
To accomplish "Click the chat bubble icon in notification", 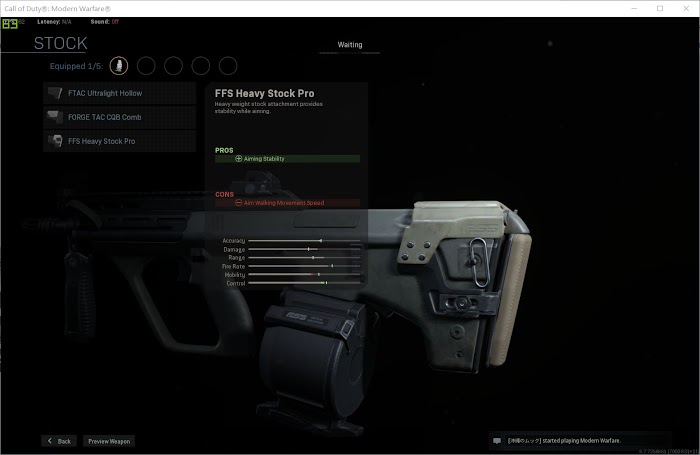I will [x=497, y=441].
